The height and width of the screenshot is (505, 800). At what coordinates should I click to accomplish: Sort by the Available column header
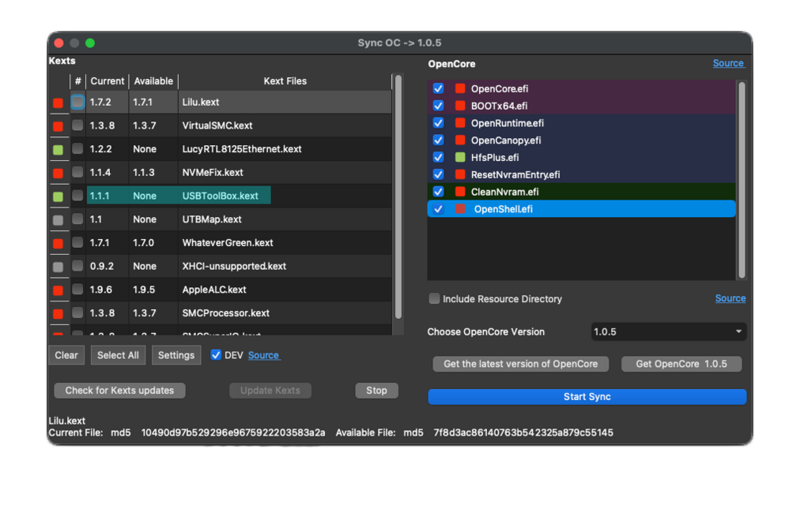[154, 81]
